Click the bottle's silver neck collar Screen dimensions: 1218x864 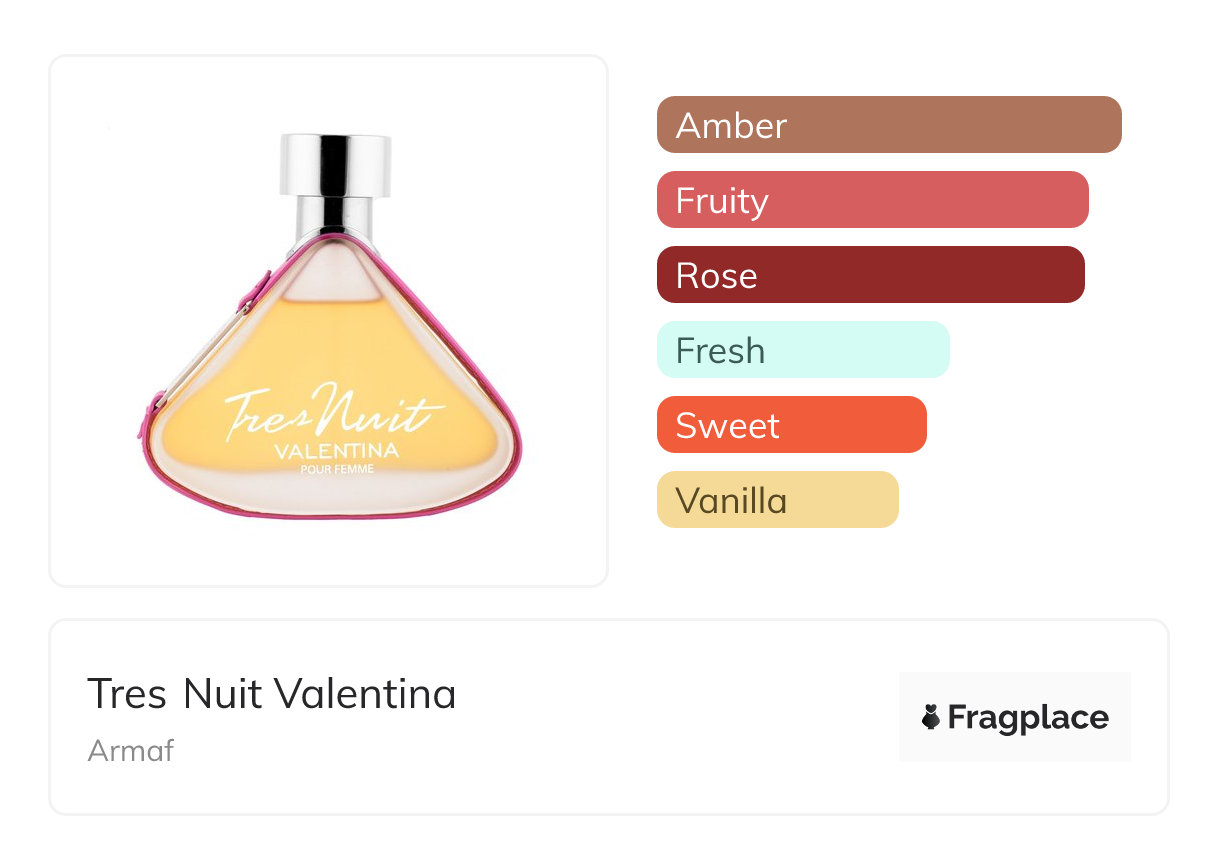click(335, 218)
